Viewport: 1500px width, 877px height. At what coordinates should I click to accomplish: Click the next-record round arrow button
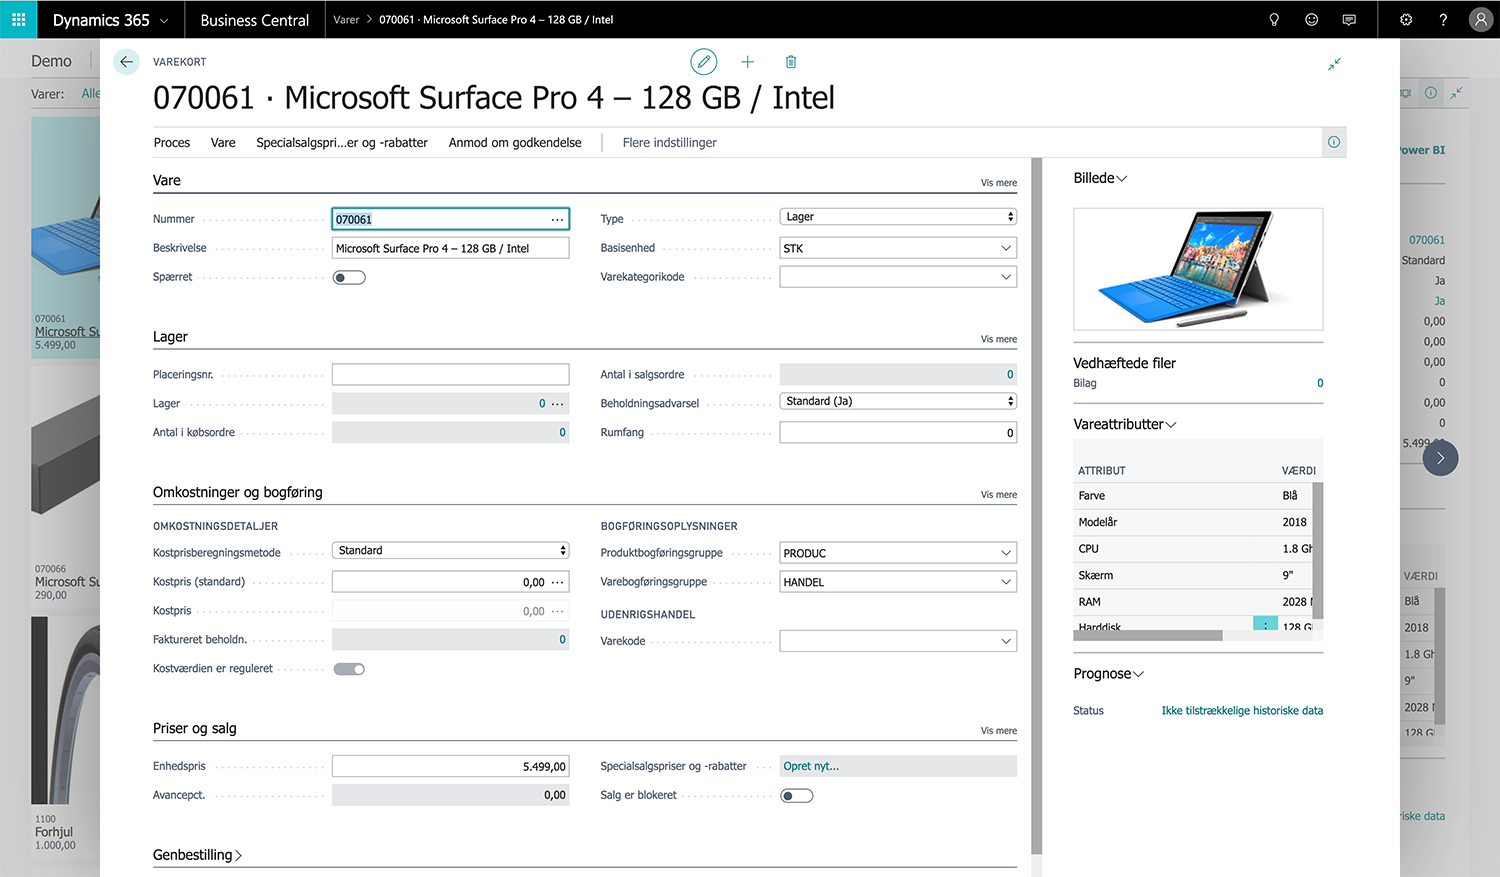point(1440,458)
